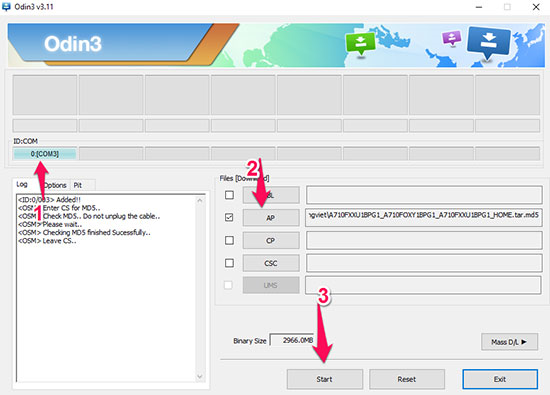550x395 pixels.
Task: Uncheck the AP file checkbox
Action: coord(229,217)
